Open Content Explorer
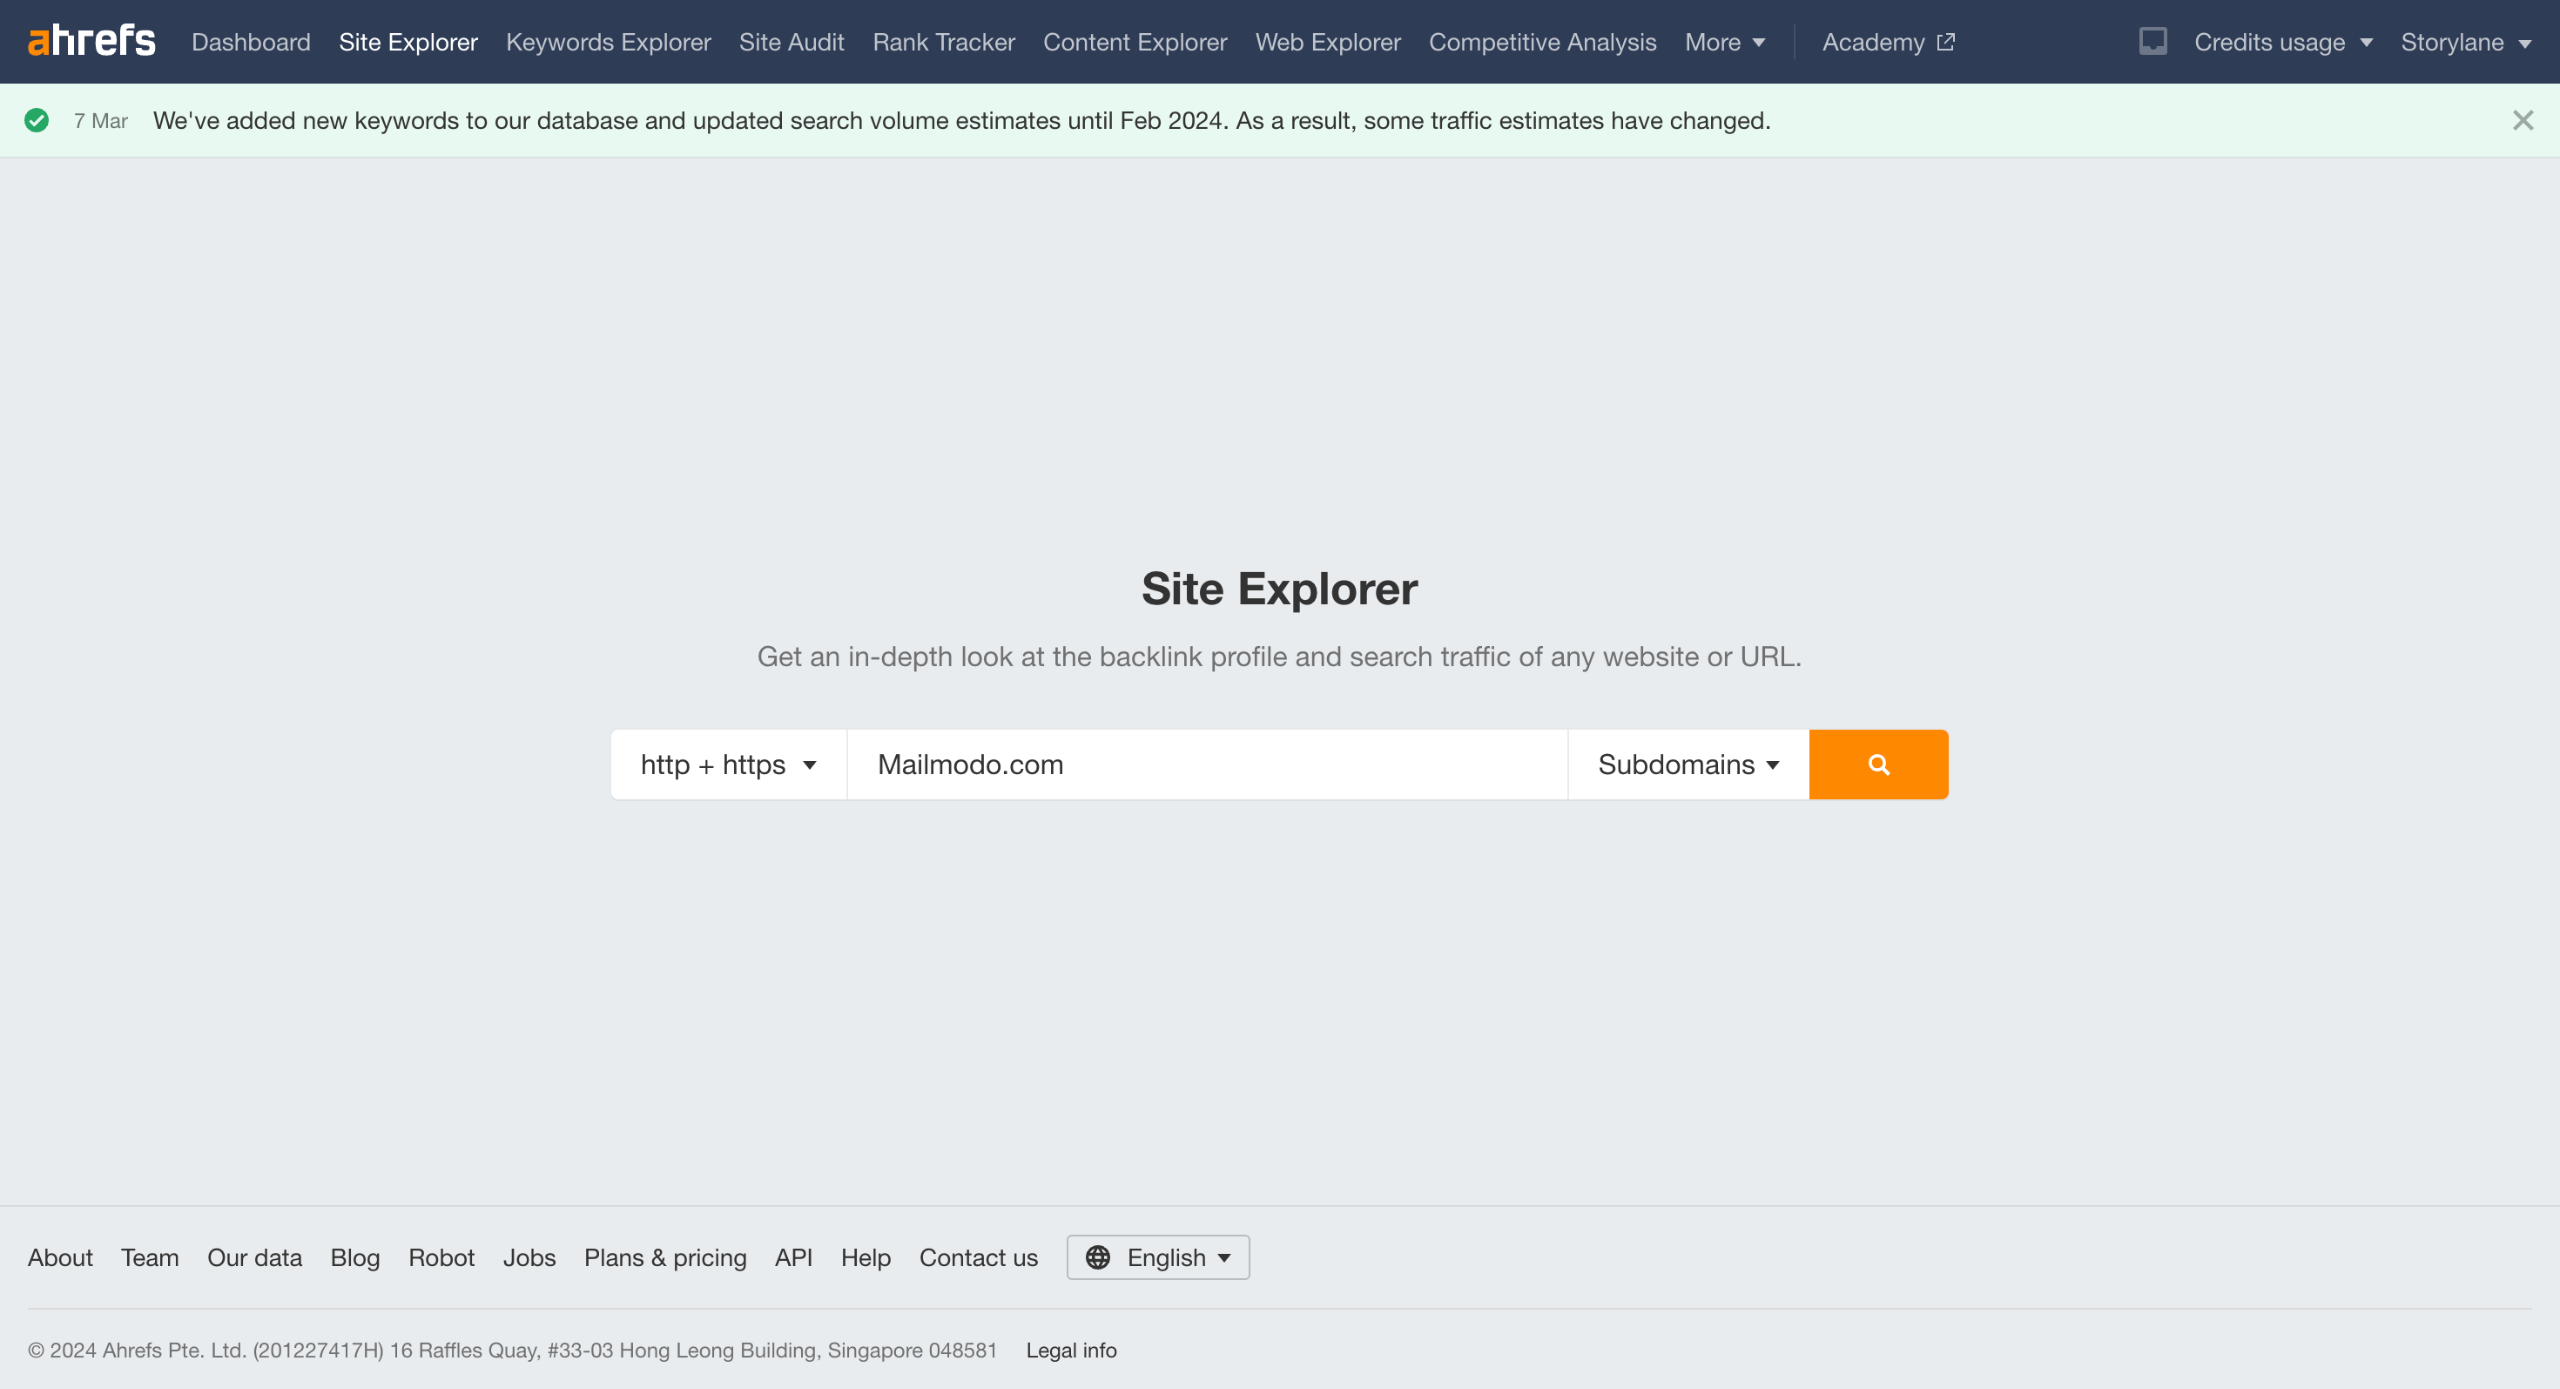The image size is (2560, 1389). coord(1135,42)
